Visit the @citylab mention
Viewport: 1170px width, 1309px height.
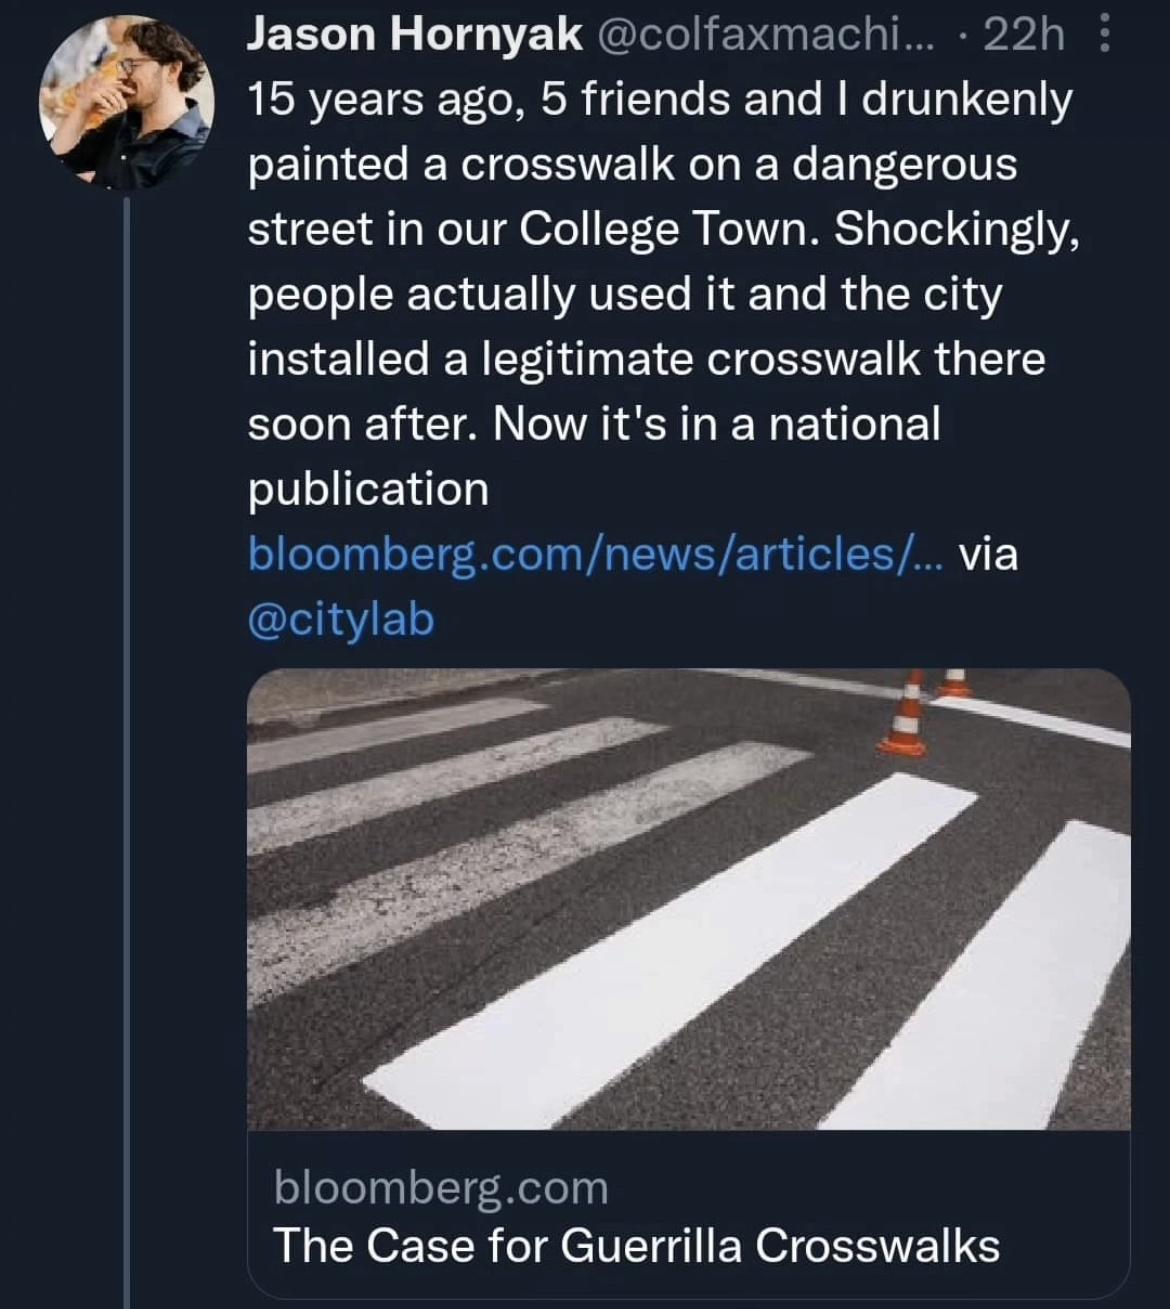(341, 619)
